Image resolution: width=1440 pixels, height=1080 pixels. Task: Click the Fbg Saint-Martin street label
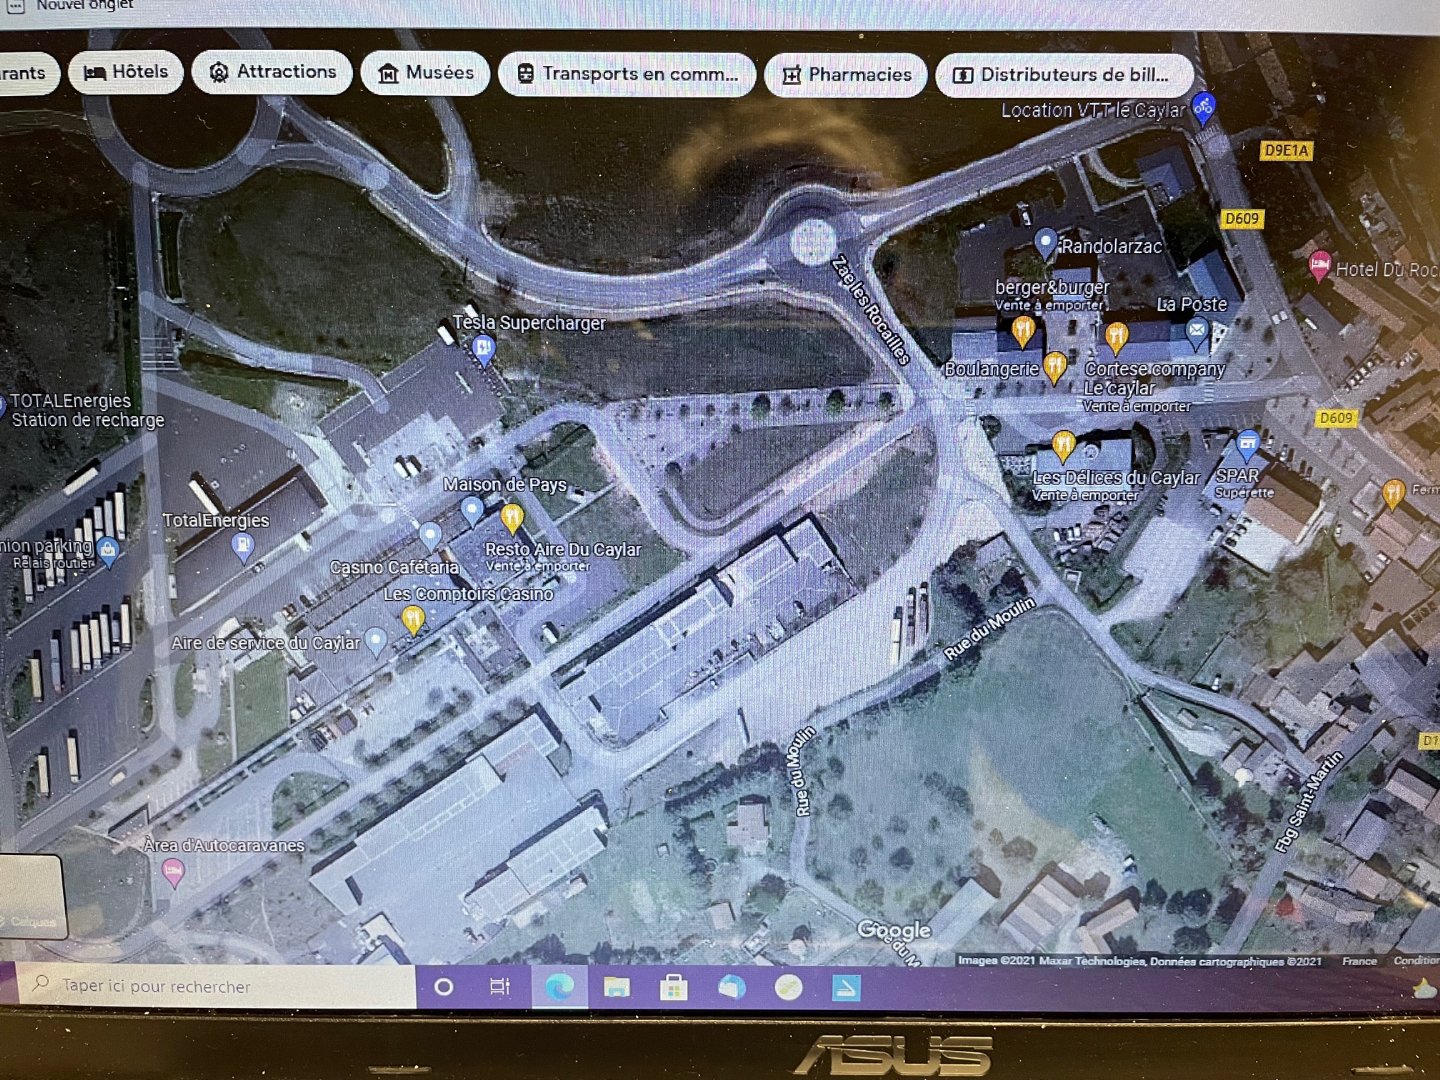[1309, 801]
